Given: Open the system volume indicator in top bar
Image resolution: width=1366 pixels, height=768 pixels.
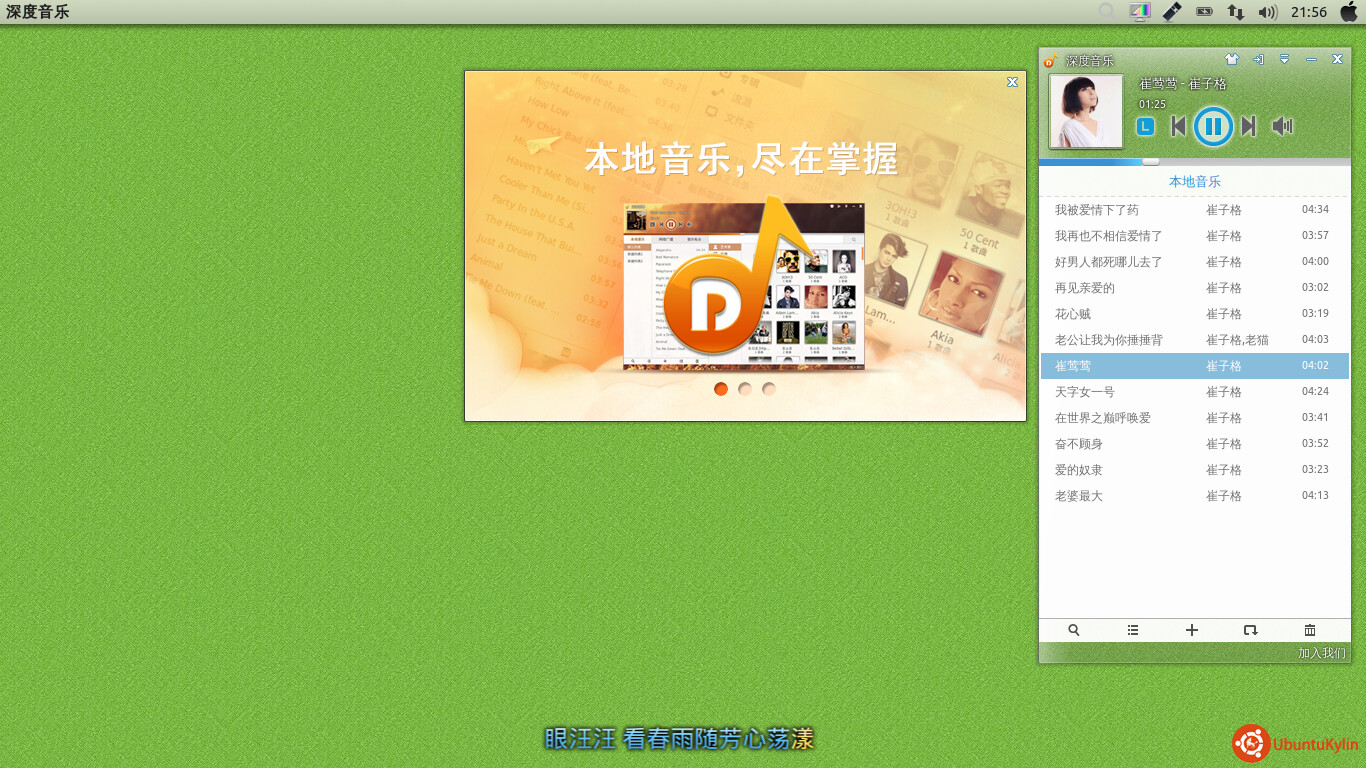Looking at the screenshot, I should [1268, 12].
